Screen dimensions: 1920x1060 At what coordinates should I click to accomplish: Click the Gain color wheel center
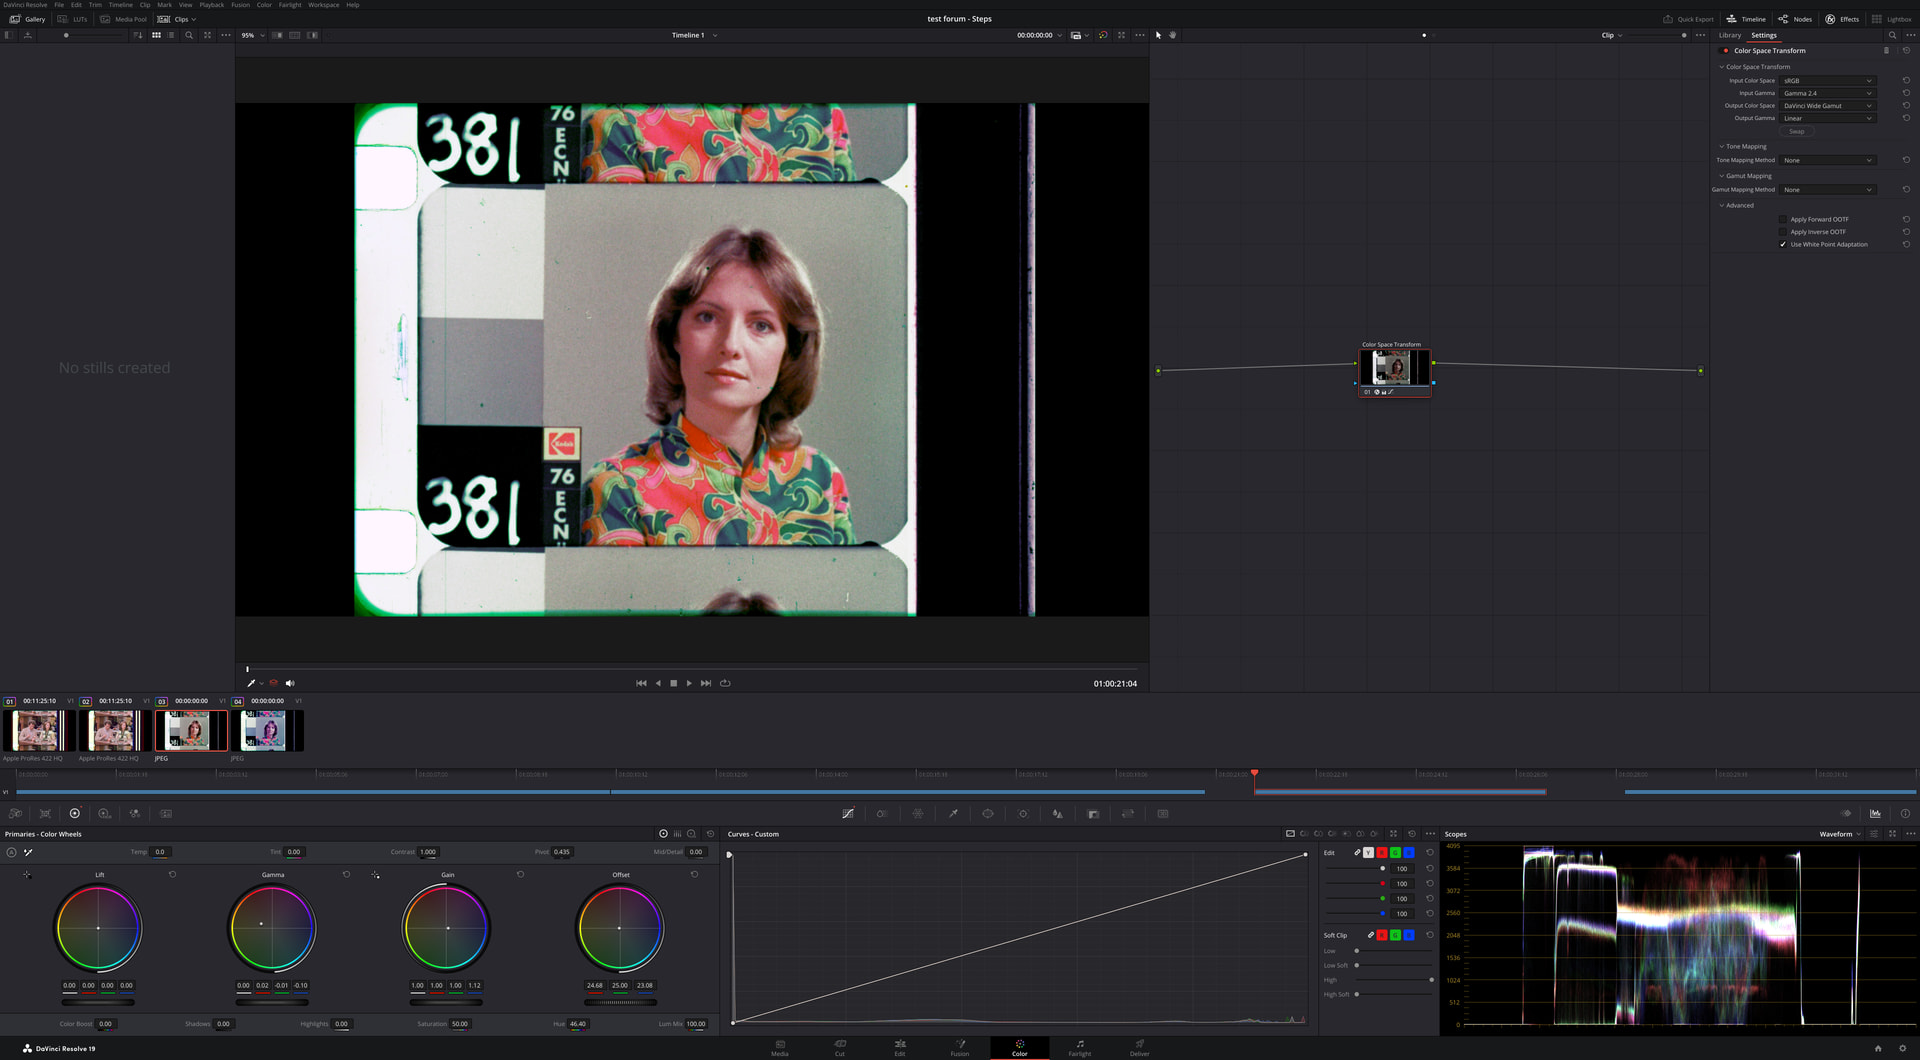pos(447,928)
